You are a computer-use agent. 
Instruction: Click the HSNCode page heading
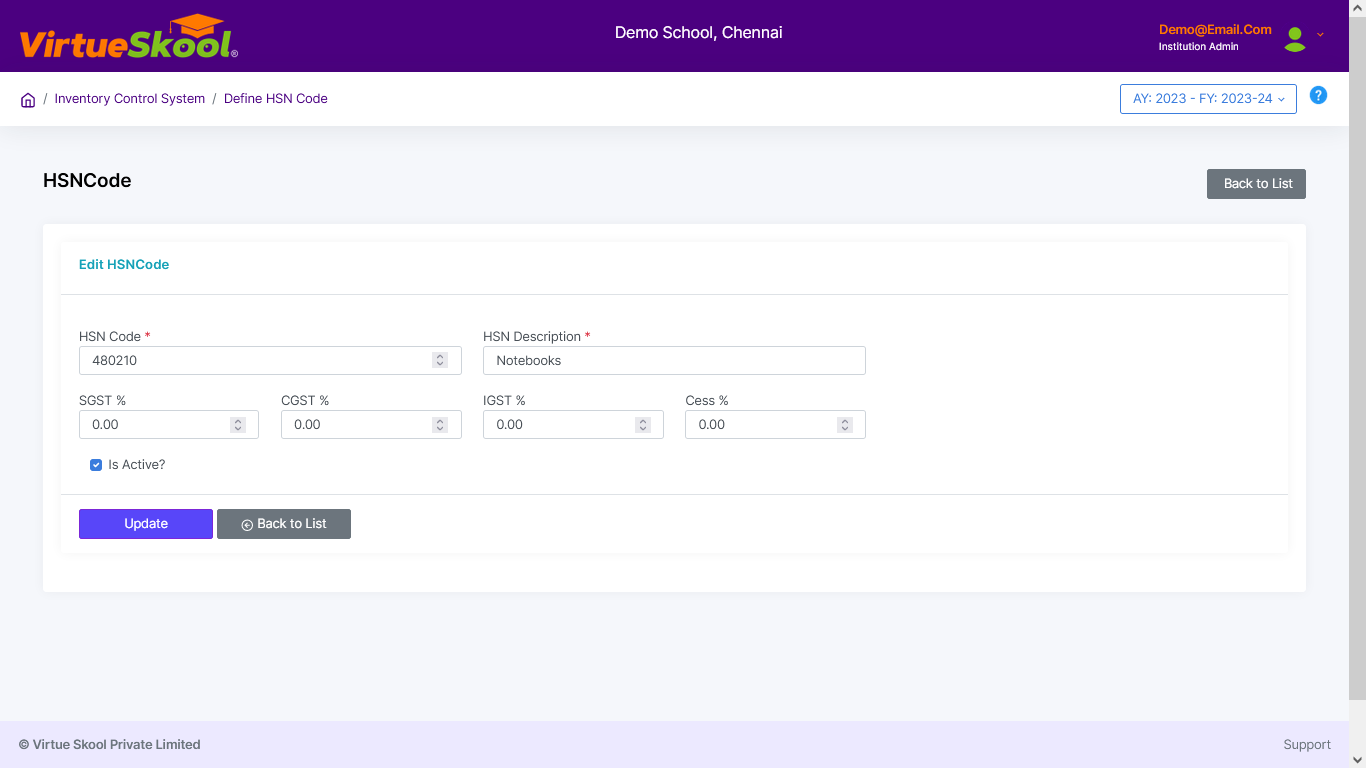[x=87, y=181]
